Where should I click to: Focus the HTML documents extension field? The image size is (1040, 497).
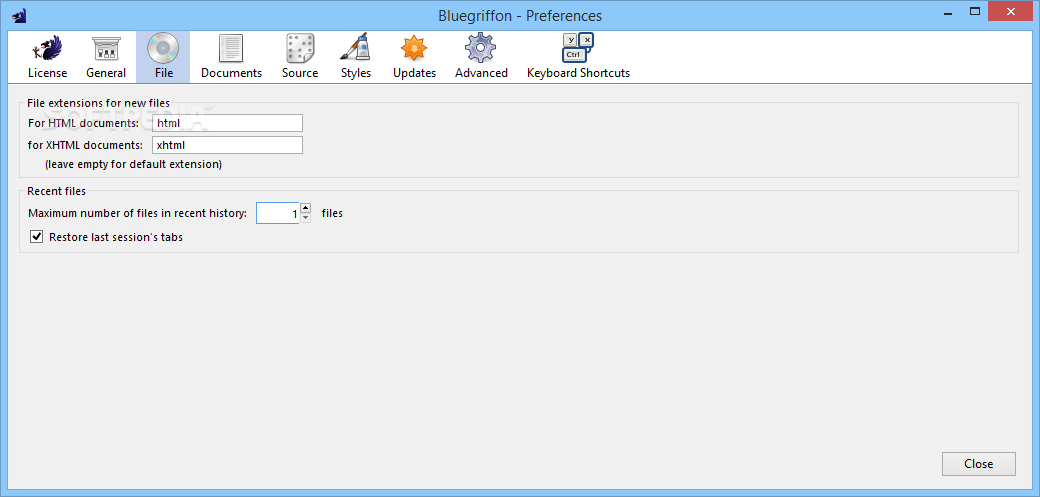227,123
